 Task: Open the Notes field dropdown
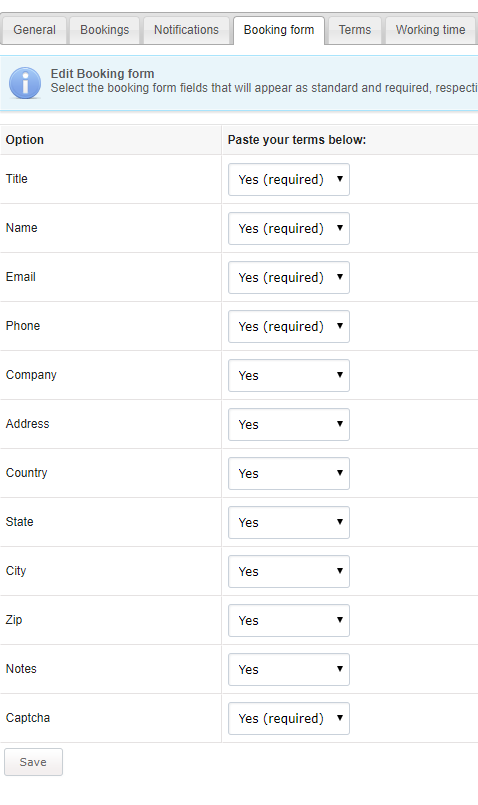point(289,669)
